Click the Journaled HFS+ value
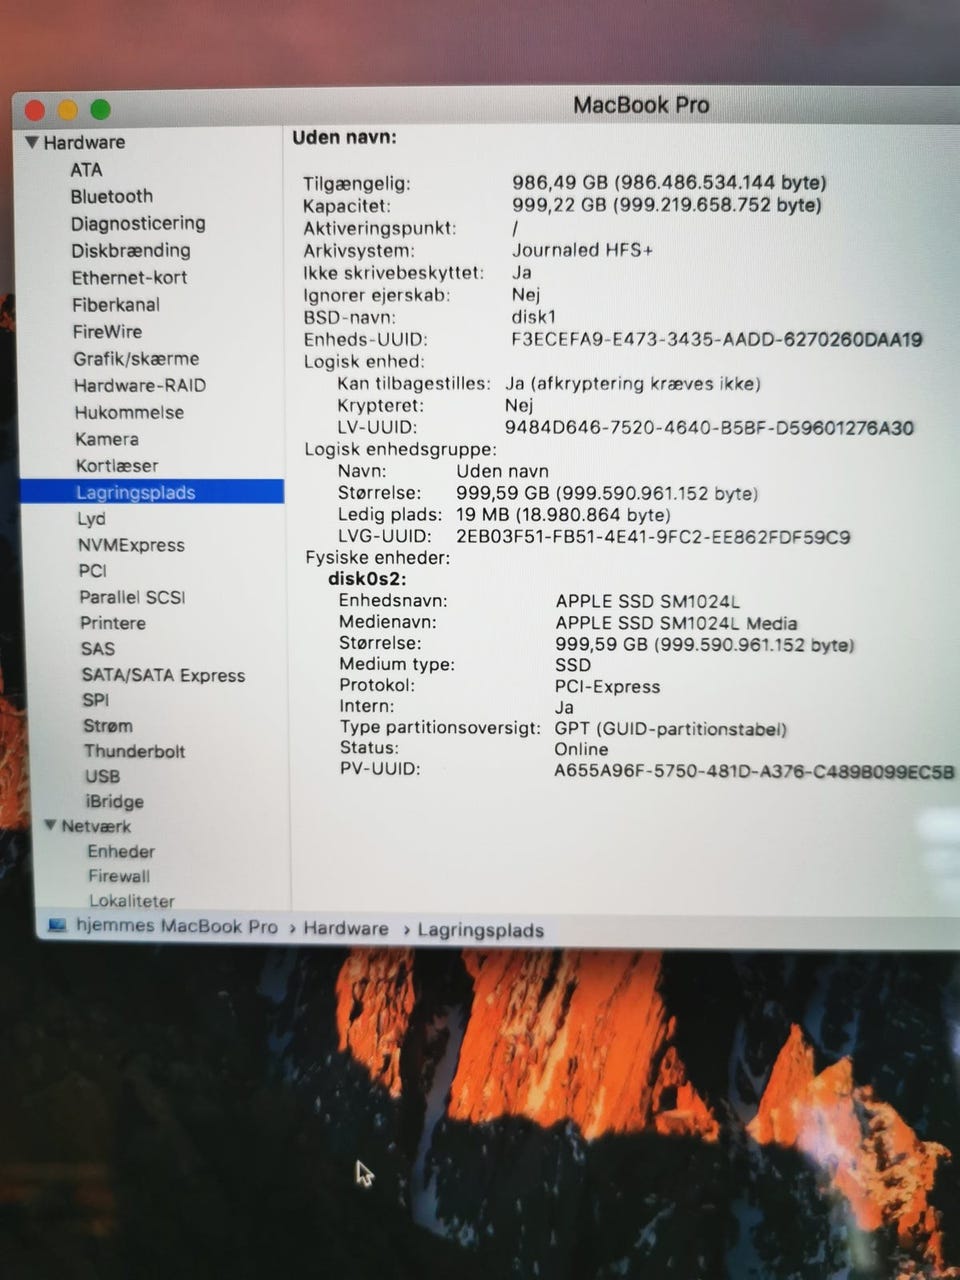 582,250
